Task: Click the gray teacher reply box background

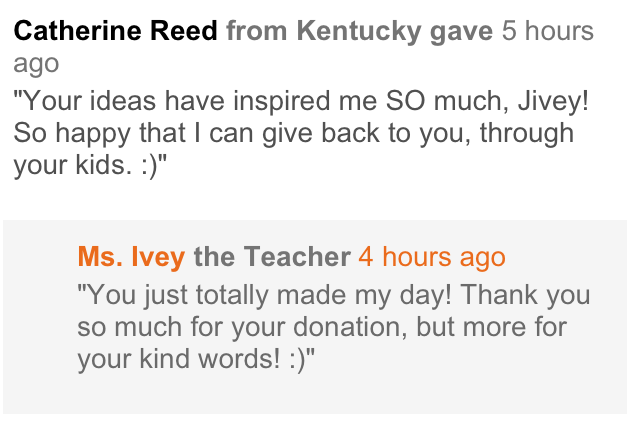Action: [x=315, y=317]
